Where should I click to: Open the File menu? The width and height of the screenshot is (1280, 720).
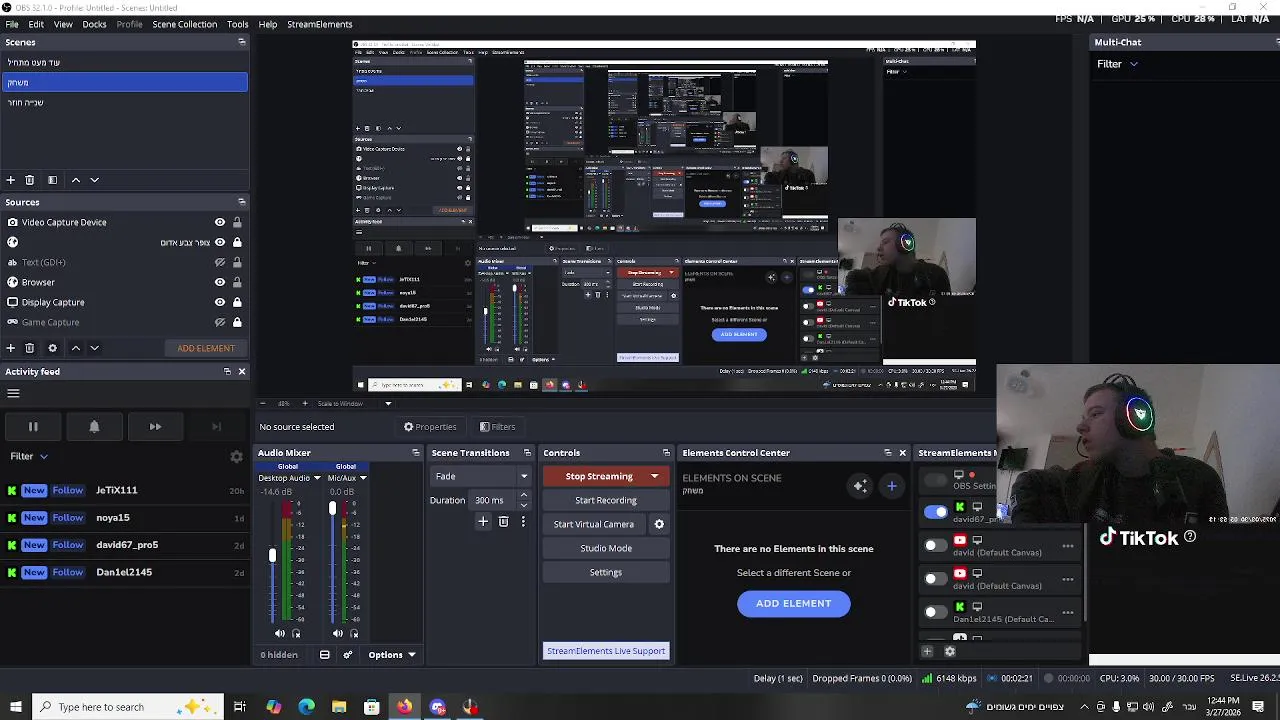[12, 24]
